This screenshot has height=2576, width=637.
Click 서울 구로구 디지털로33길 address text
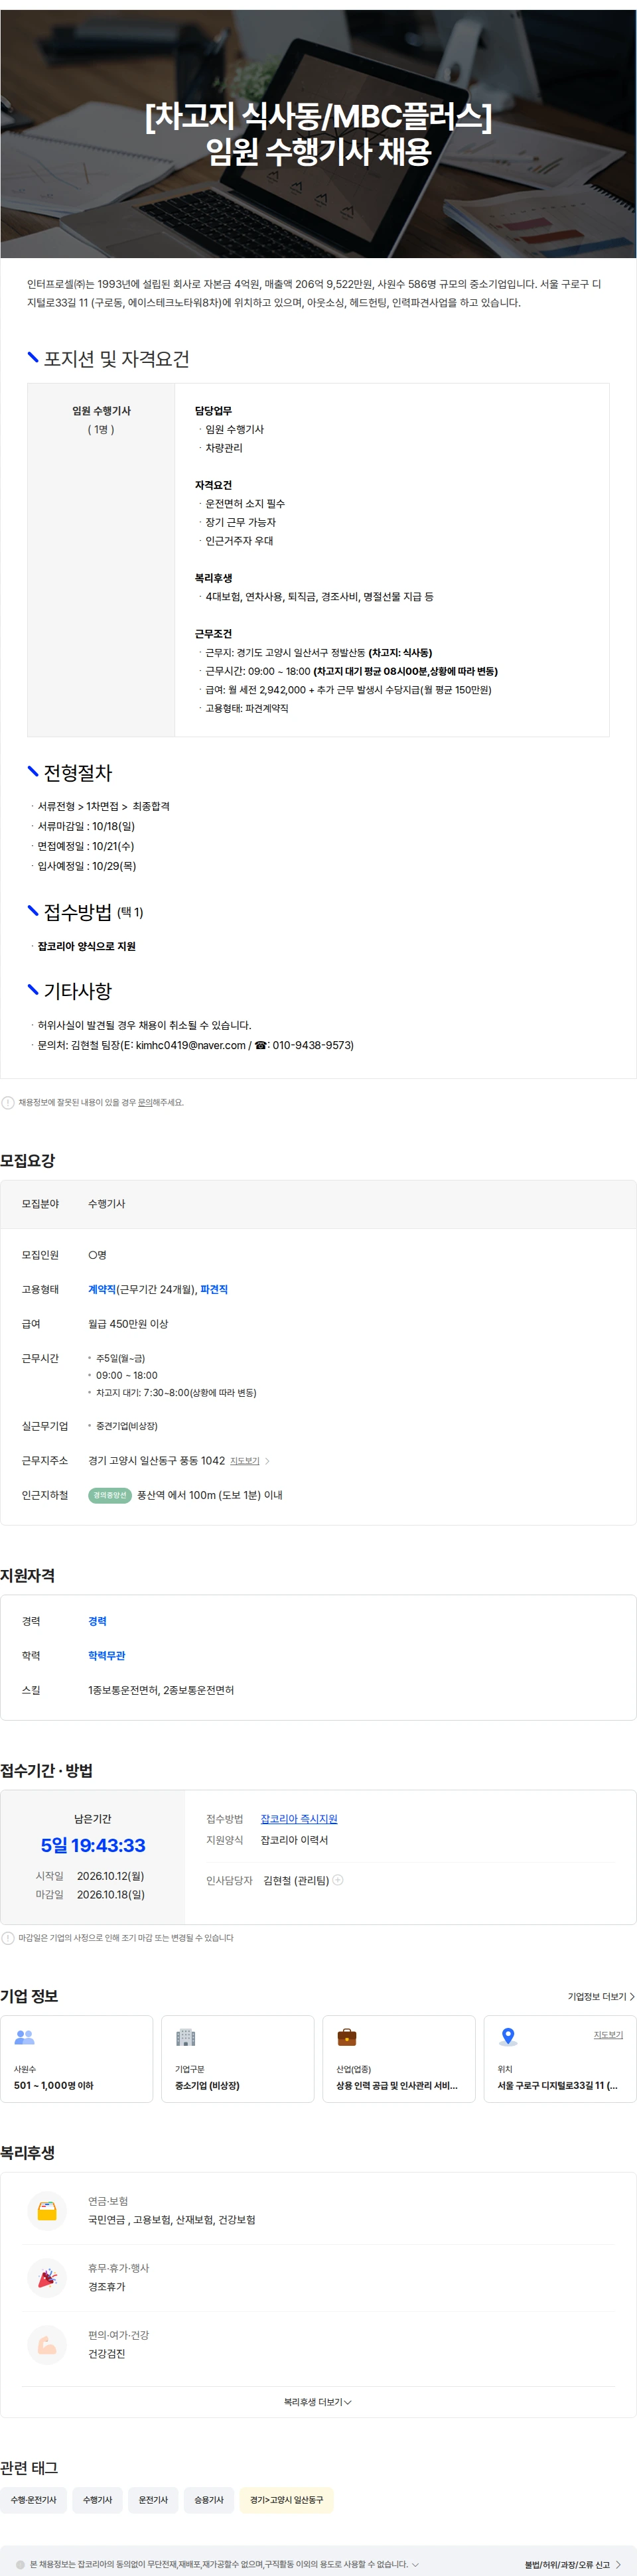pyautogui.click(x=558, y=2085)
